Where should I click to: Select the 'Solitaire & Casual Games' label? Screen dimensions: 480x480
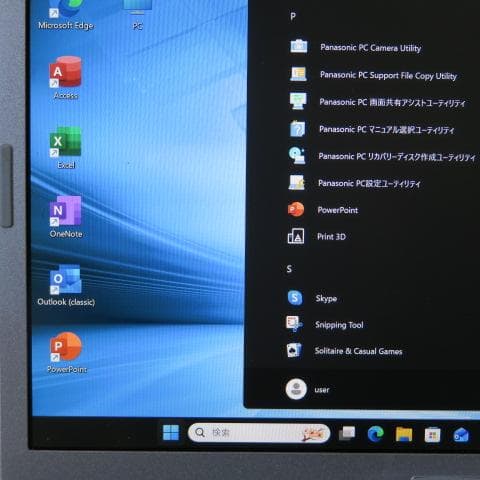click(x=358, y=351)
